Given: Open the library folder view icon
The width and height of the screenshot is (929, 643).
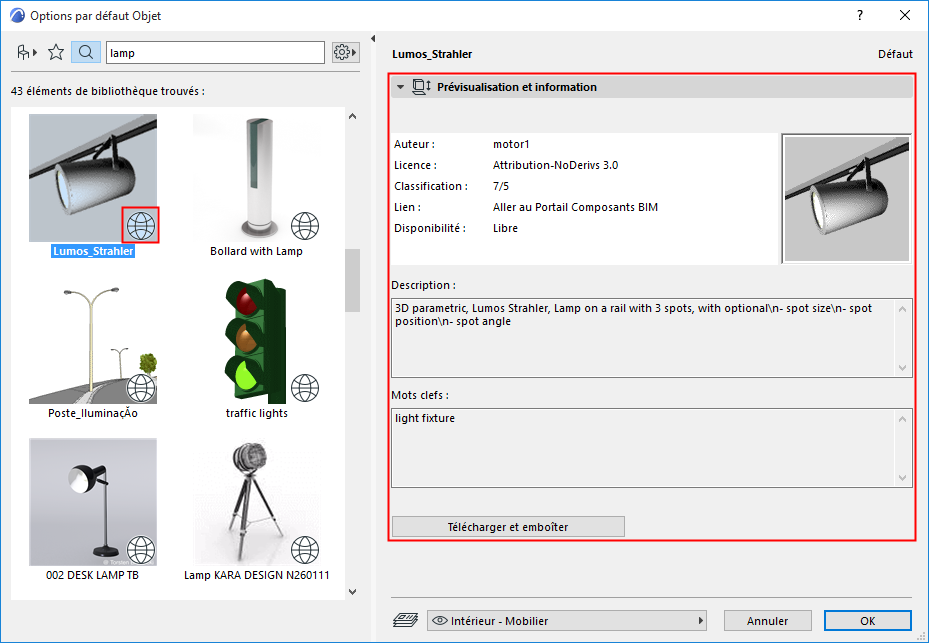Looking at the screenshot, I should point(27,53).
